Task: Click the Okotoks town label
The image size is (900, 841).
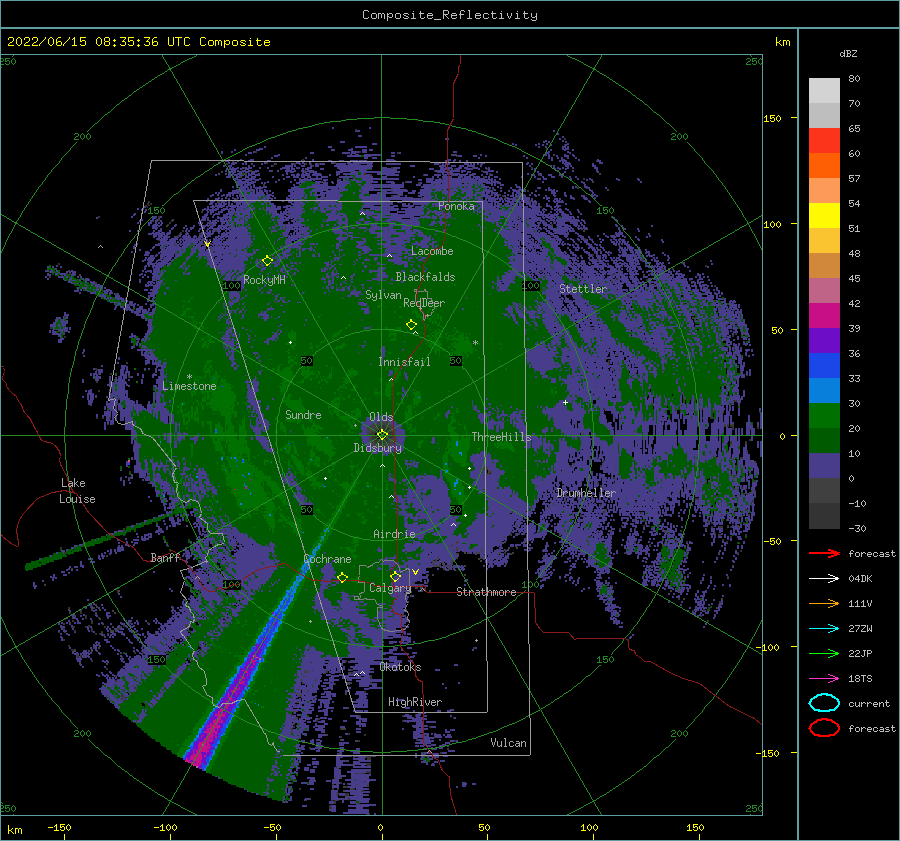Action: click(x=400, y=667)
